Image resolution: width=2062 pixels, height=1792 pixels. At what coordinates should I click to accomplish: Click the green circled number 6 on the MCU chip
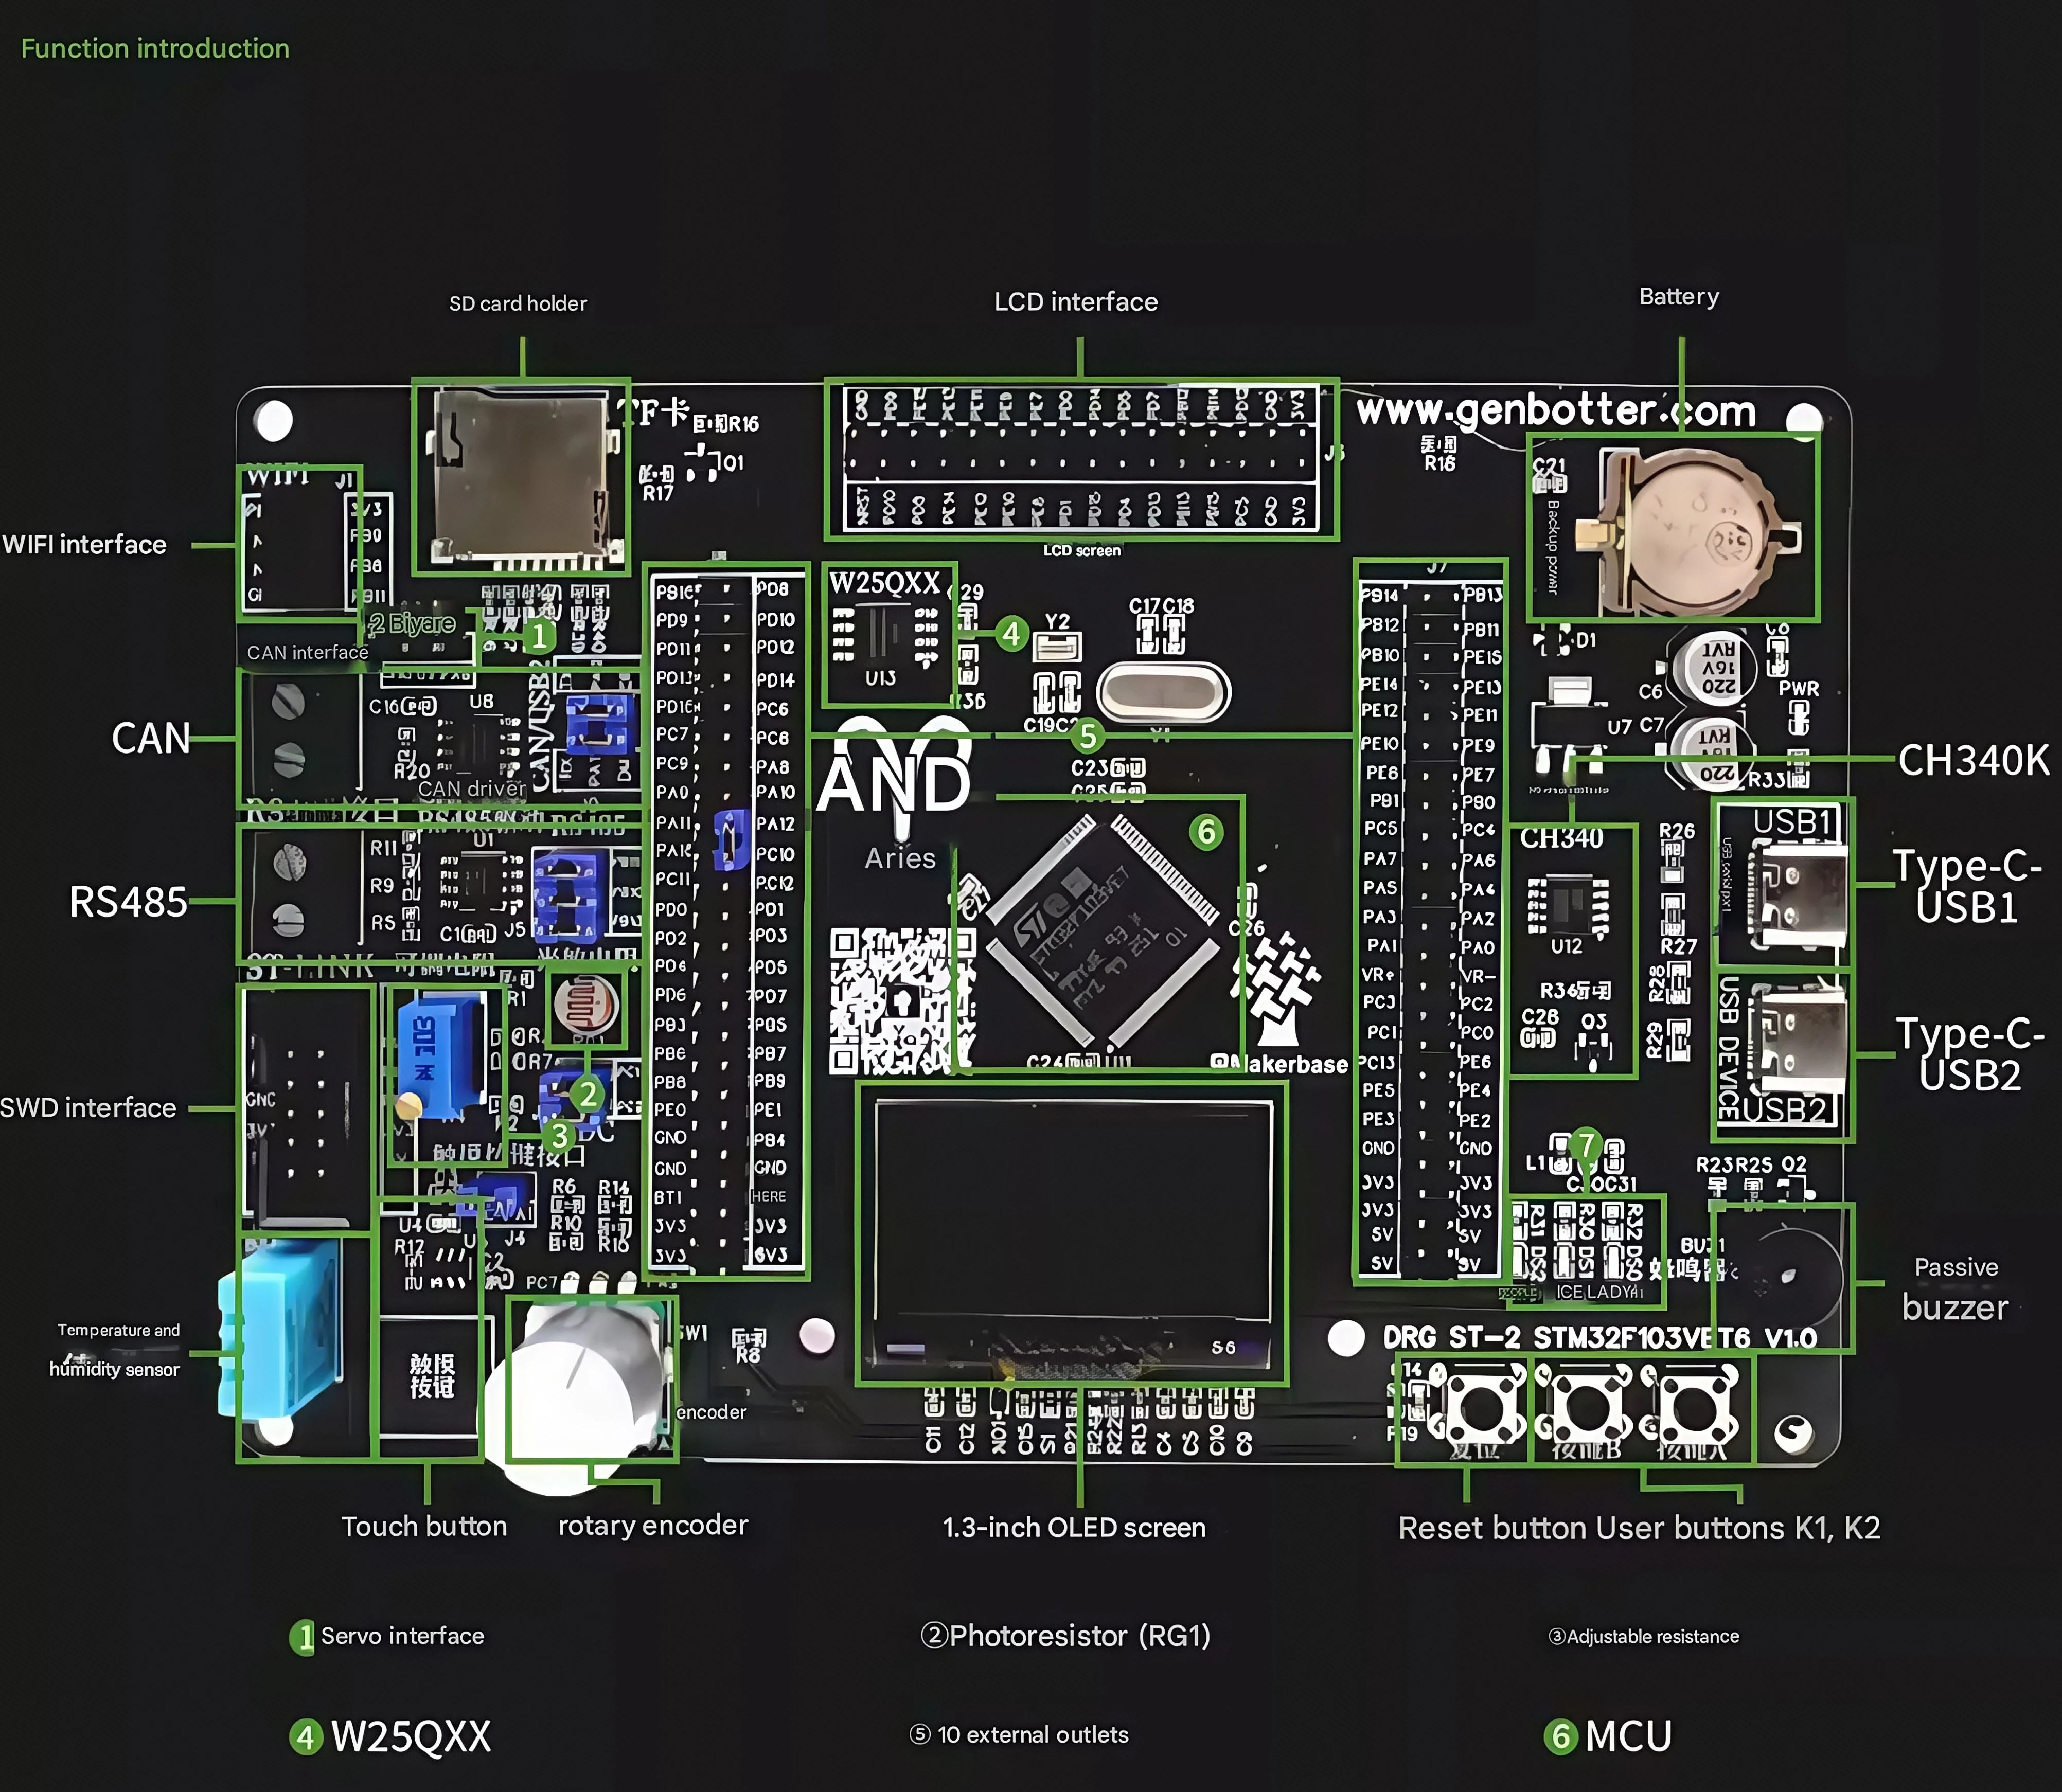pos(1207,832)
